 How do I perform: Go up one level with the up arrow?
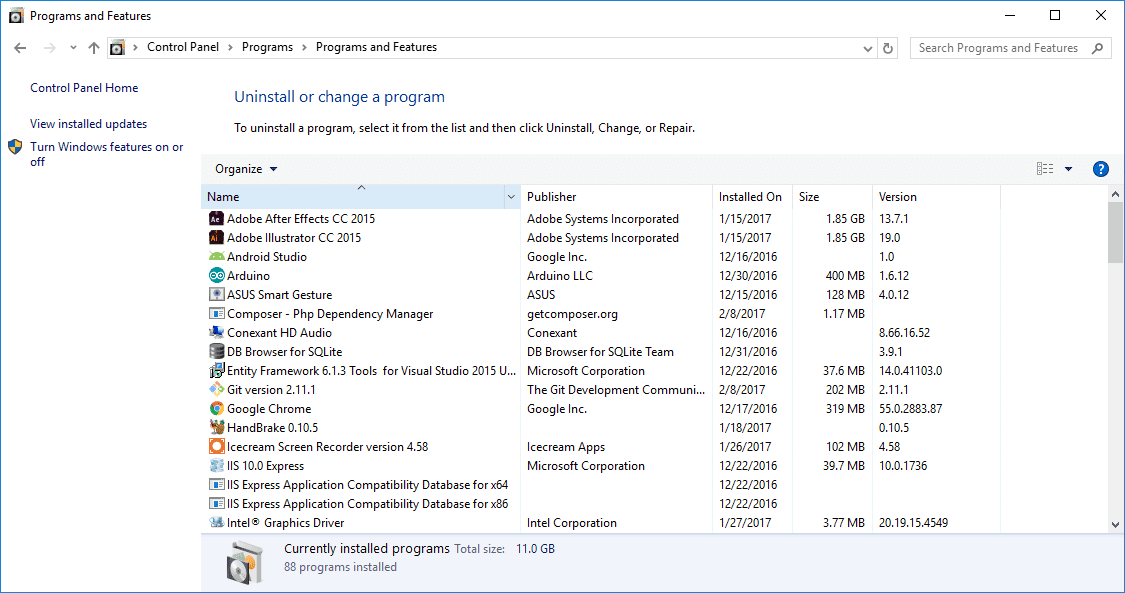pyautogui.click(x=94, y=48)
